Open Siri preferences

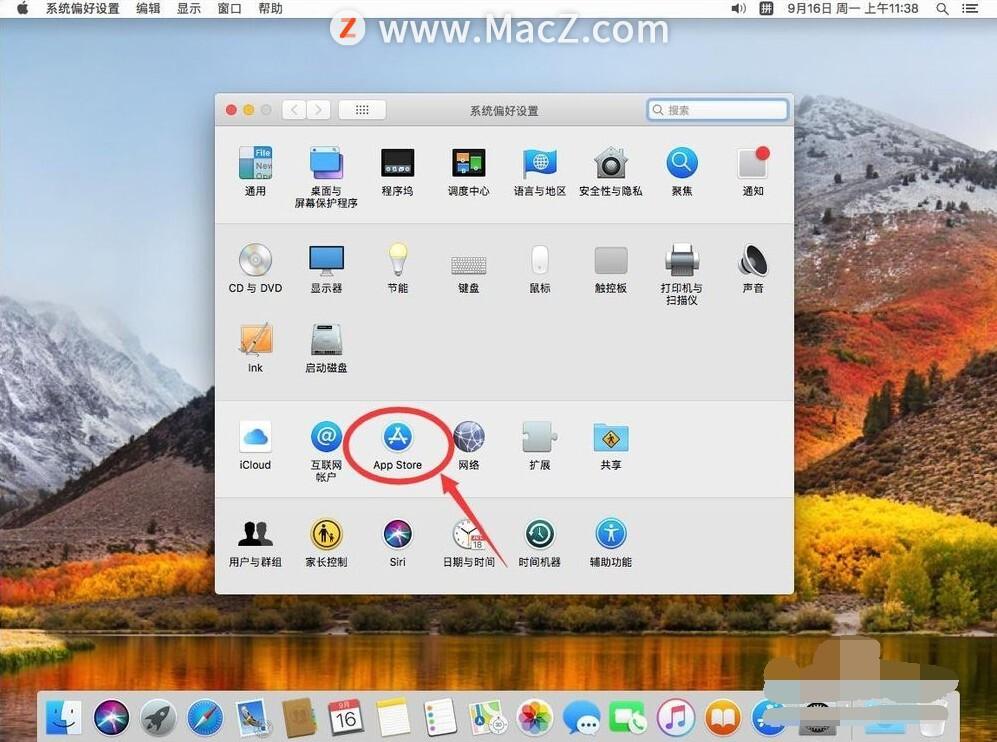pyautogui.click(x=397, y=534)
